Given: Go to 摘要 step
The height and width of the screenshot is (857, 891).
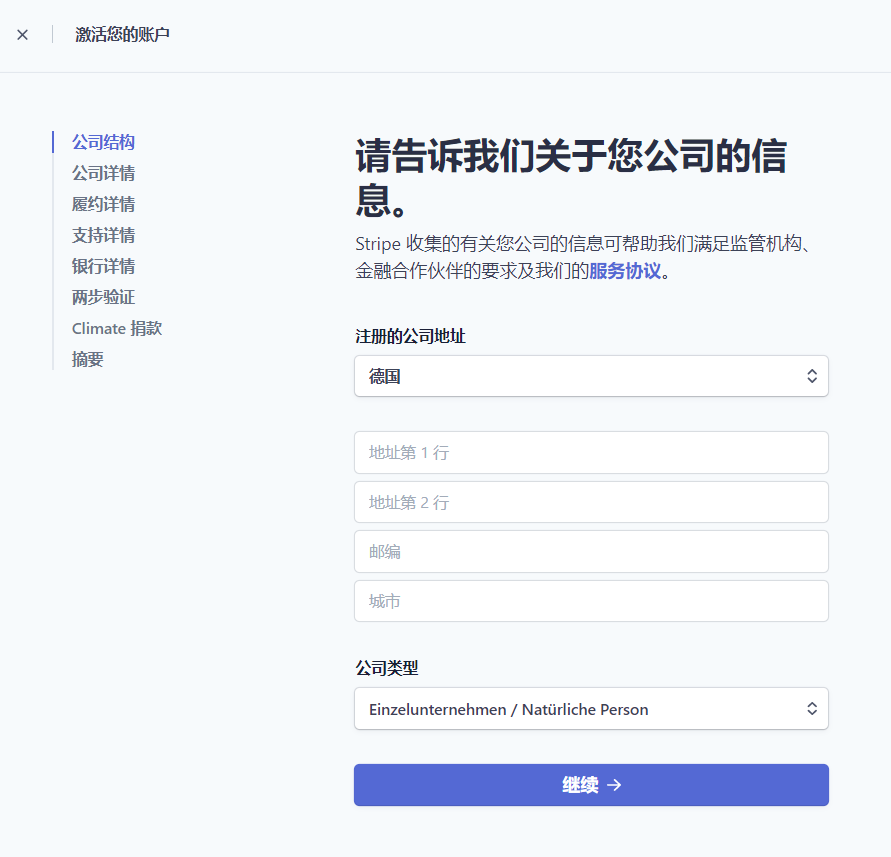Looking at the screenshot, I should click(x=88, y=359).
